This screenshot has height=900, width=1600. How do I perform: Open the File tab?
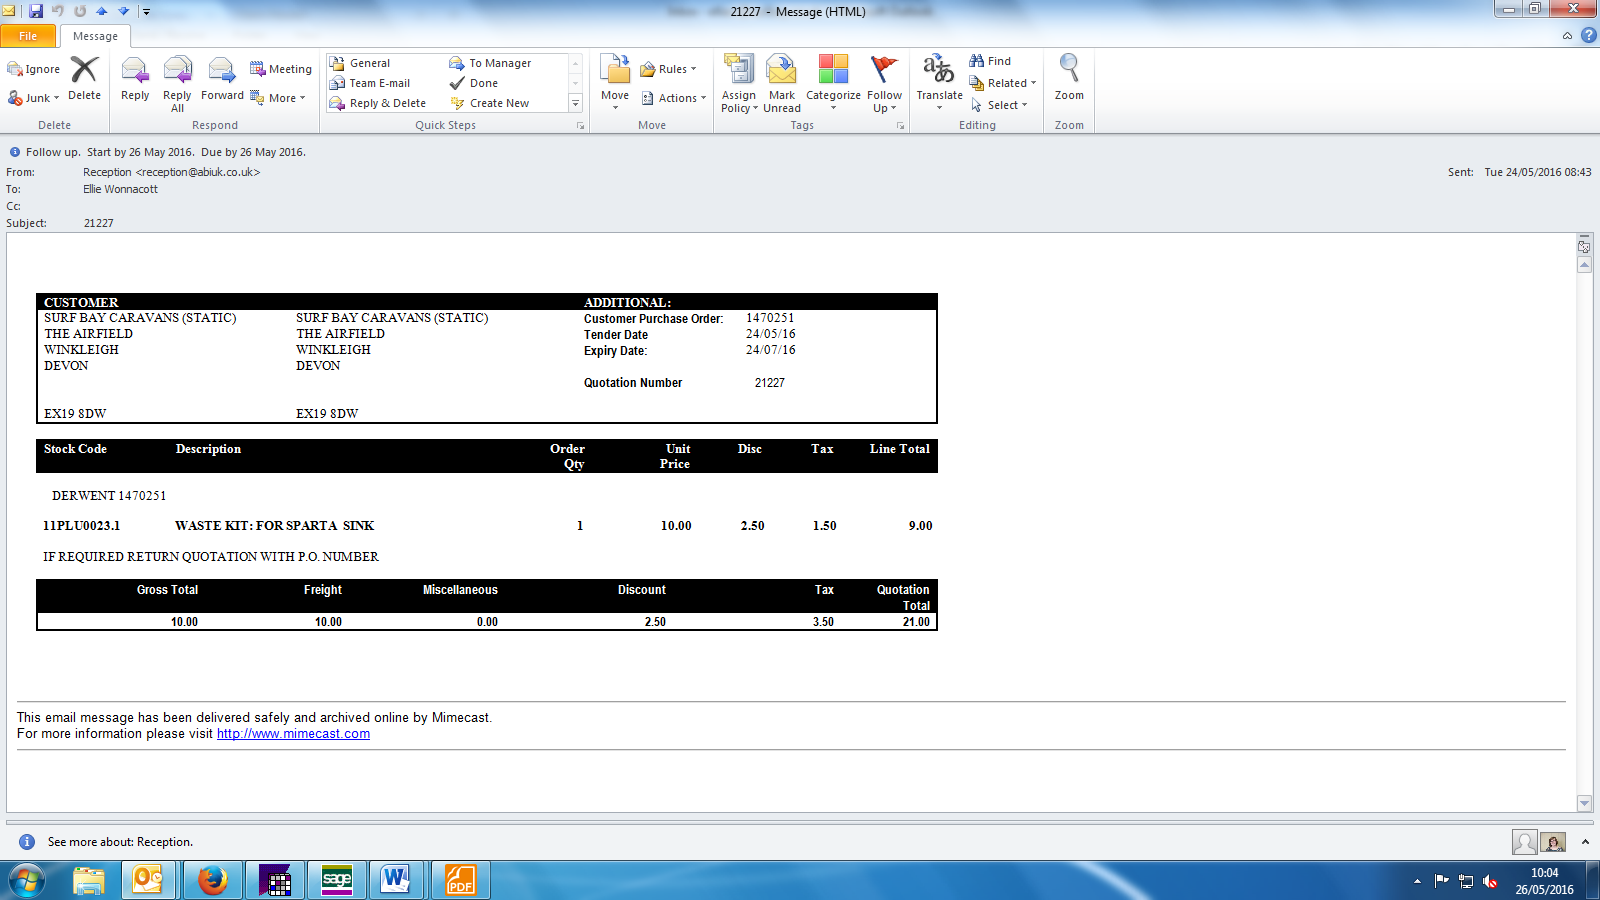[28, 36]
